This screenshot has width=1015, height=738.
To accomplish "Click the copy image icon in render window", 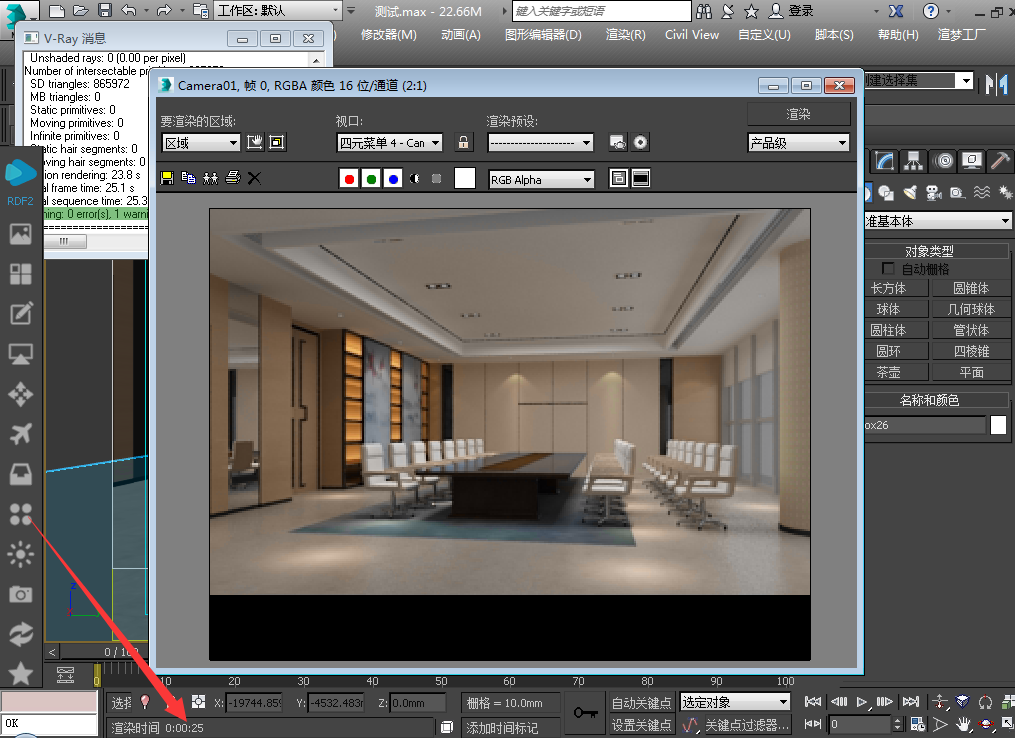I will tap(188, 178).
